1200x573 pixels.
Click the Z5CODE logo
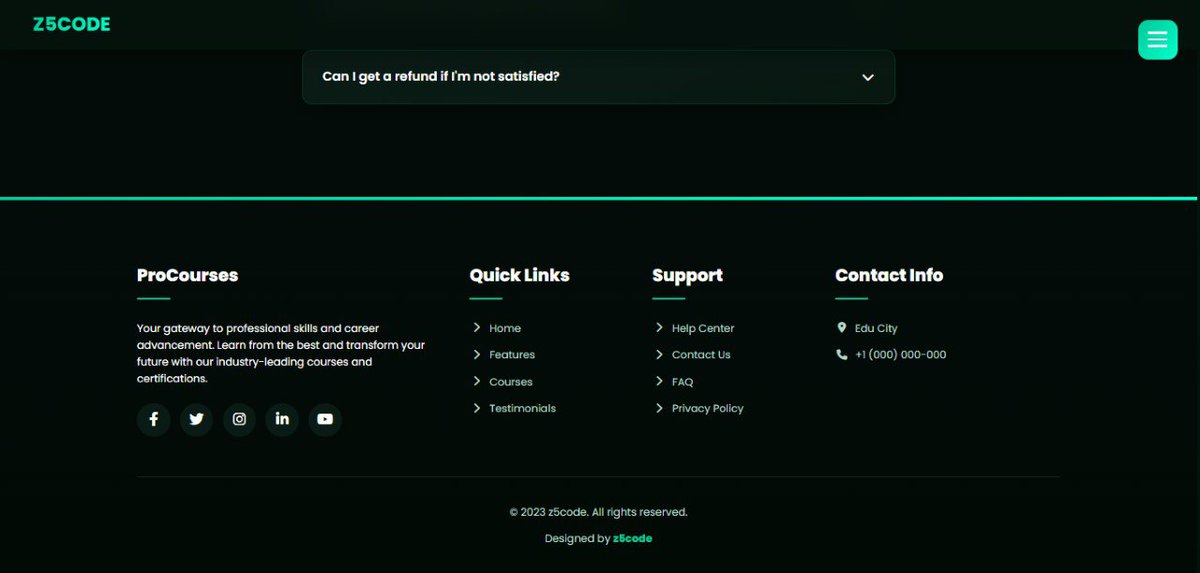[72, 25]
